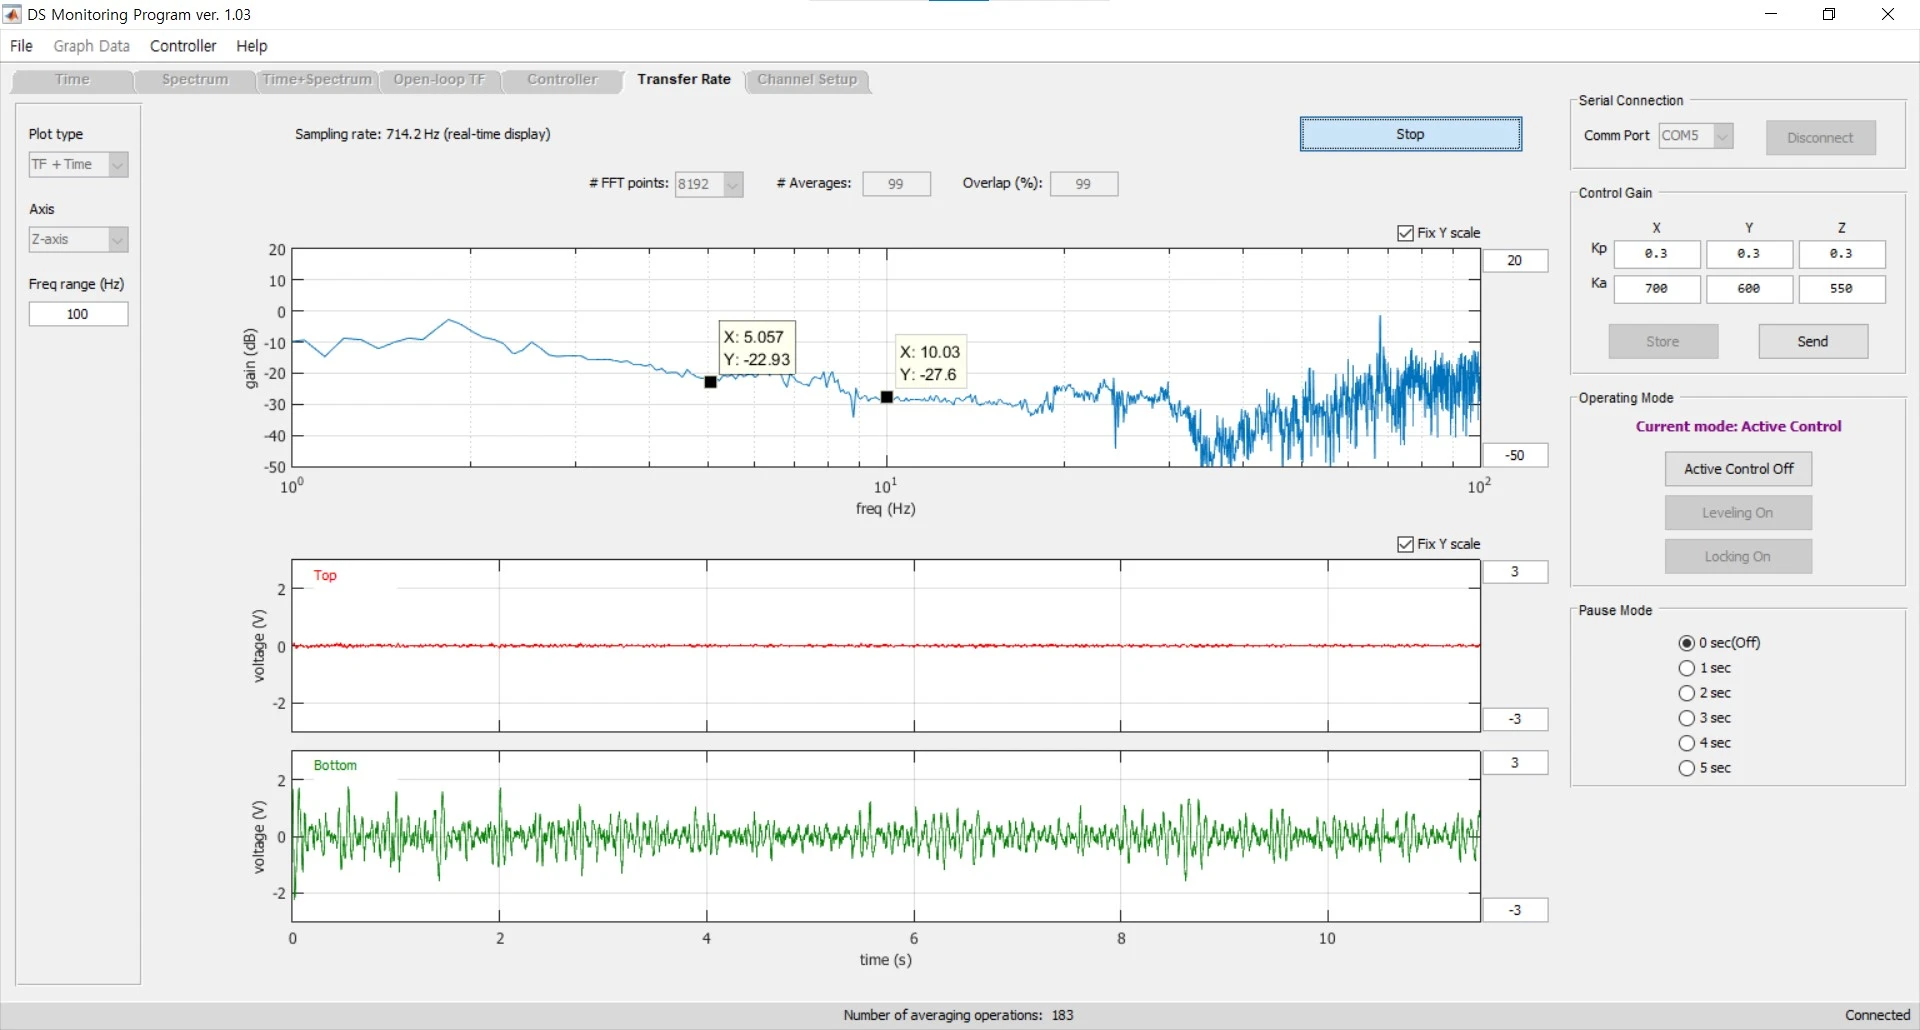Expand the FFT points dropdown
1920x1030 pixels.
(x=709, y=184)
